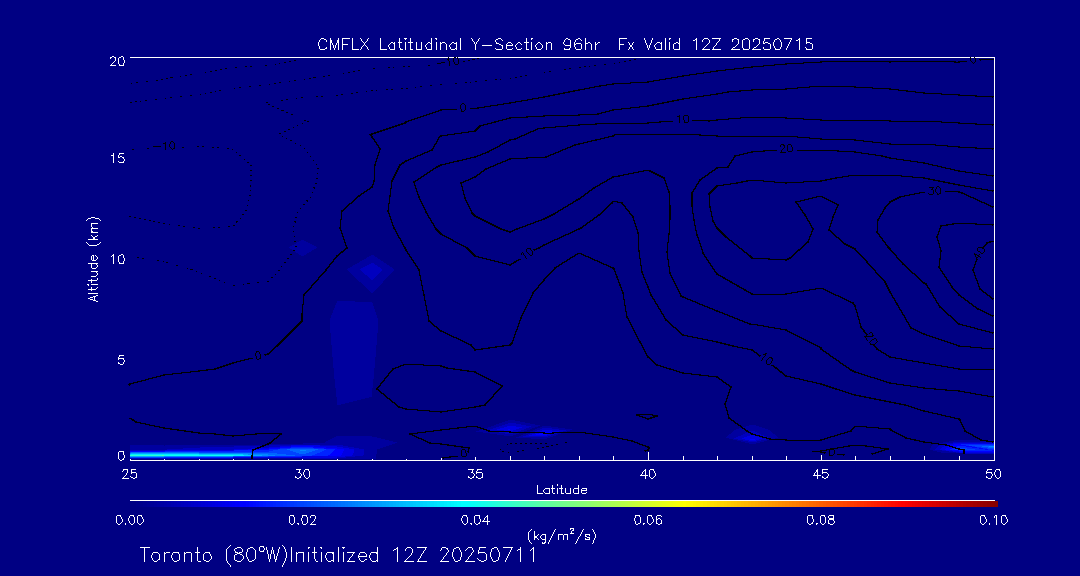
Task: Click the 20 contour label above 15 km
Action: 786,149
